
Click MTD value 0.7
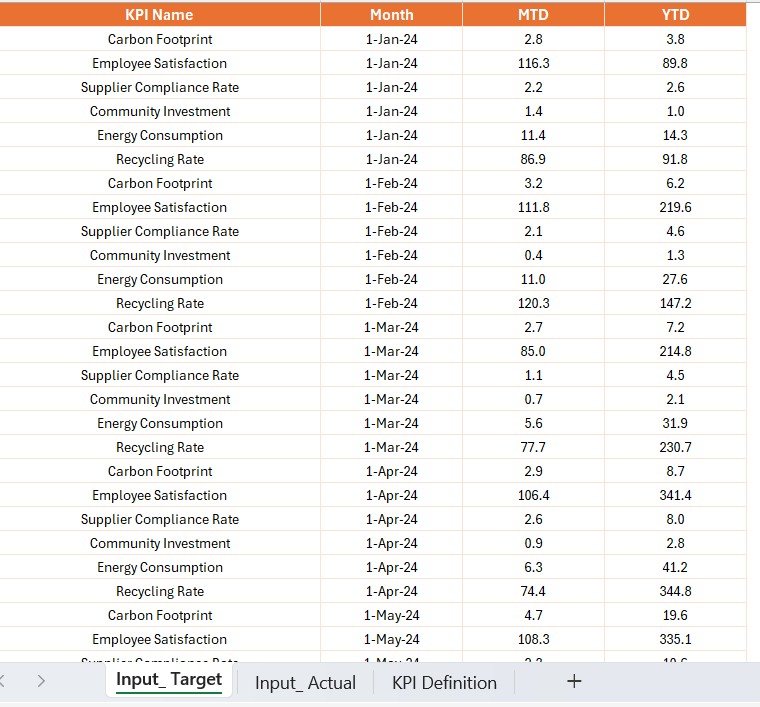(533, 399)
